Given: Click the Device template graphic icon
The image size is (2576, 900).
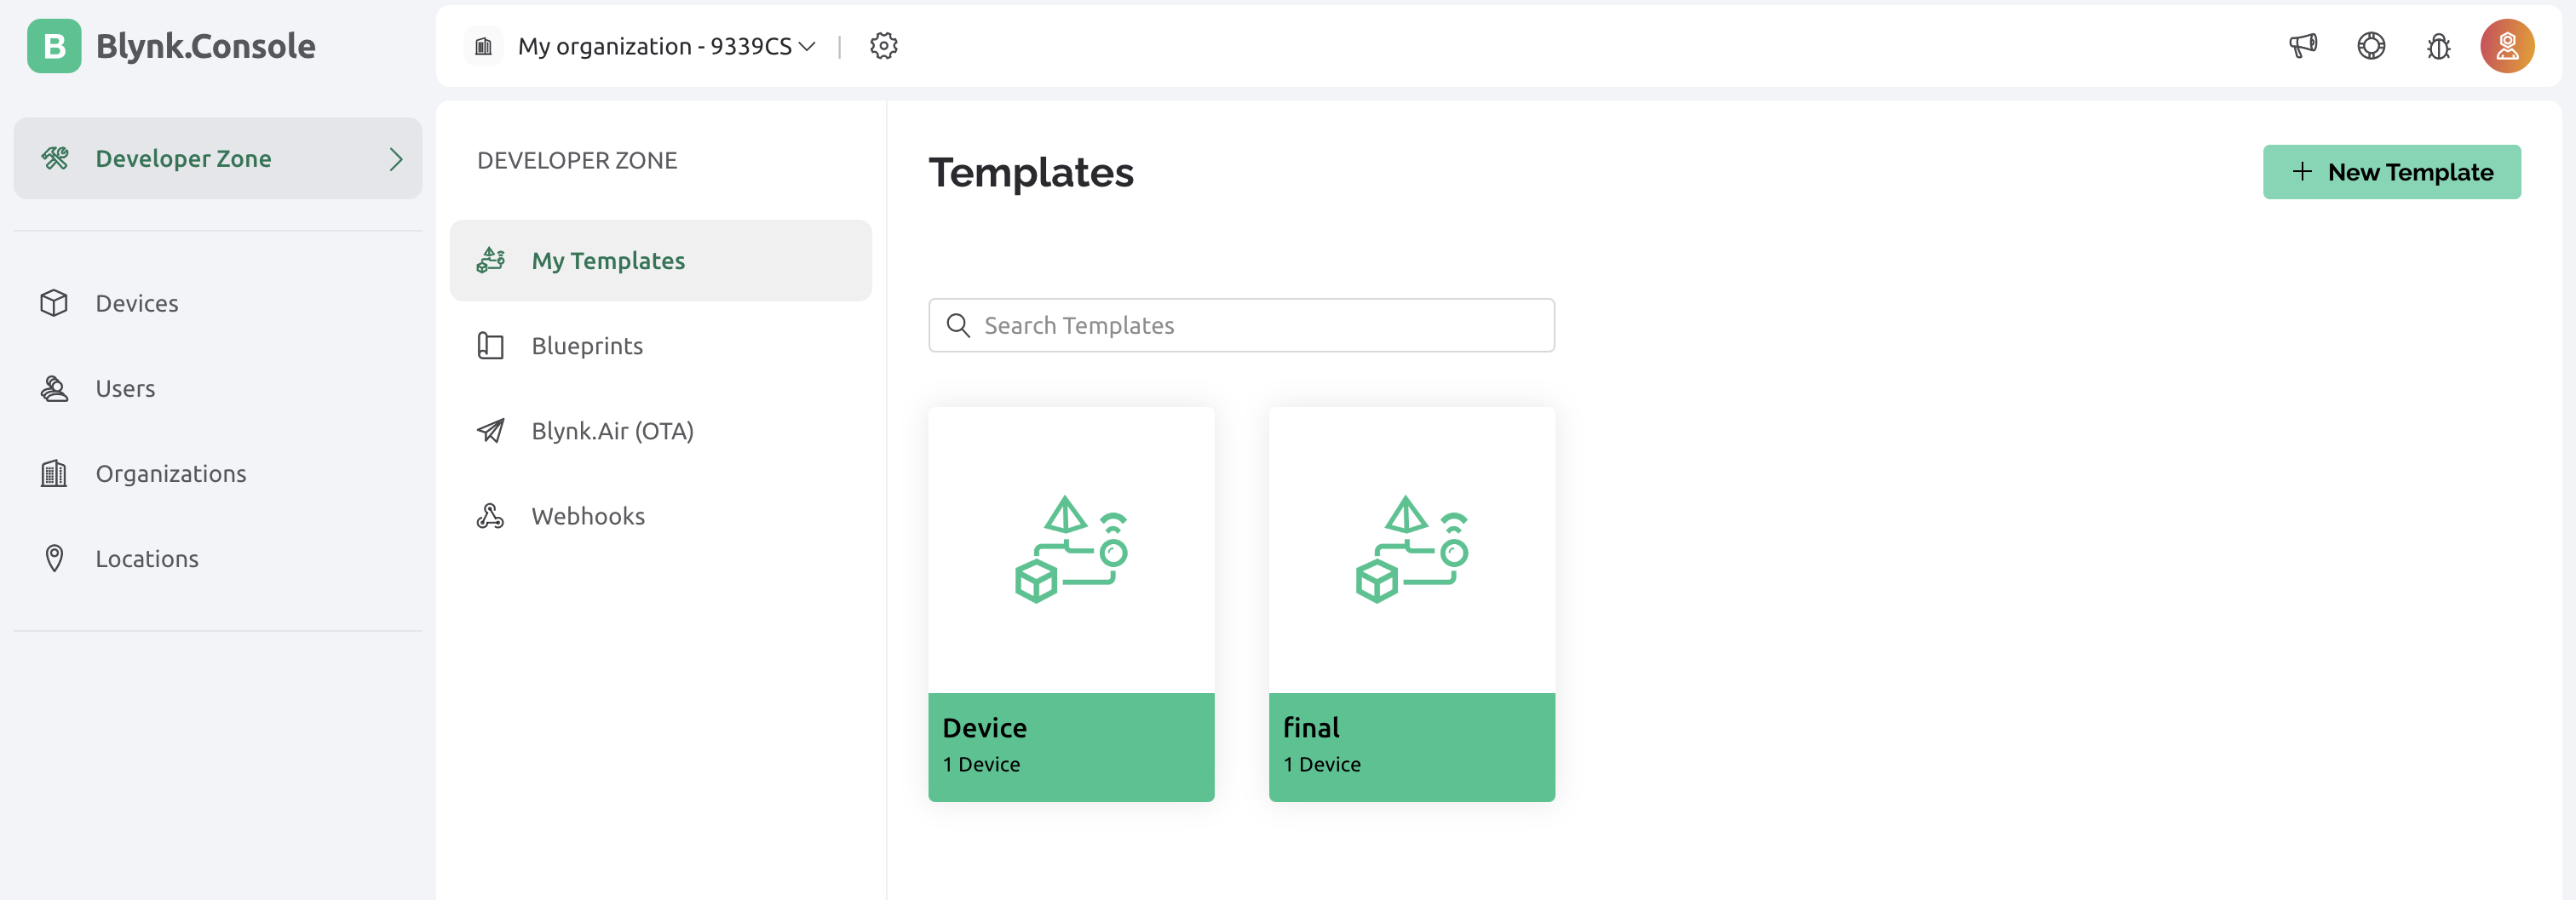Looking at the screenshot, I should [x=1071, y=549].
